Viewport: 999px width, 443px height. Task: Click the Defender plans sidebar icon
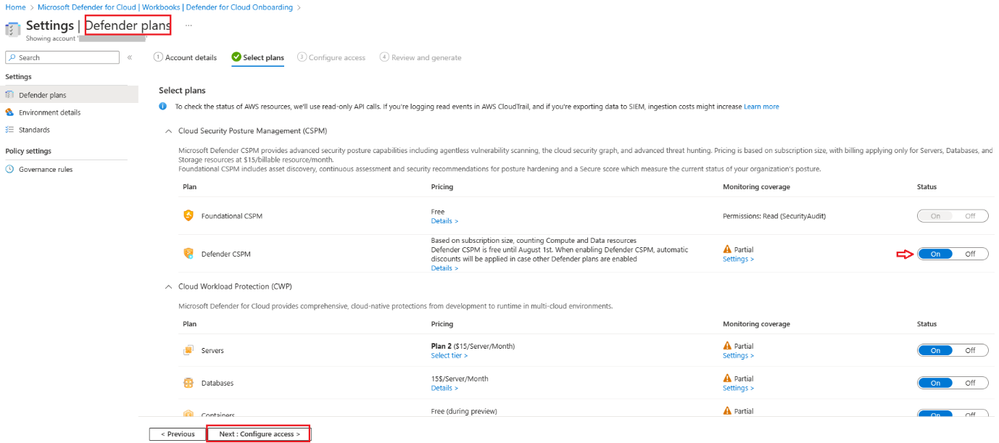pos(9,95)
